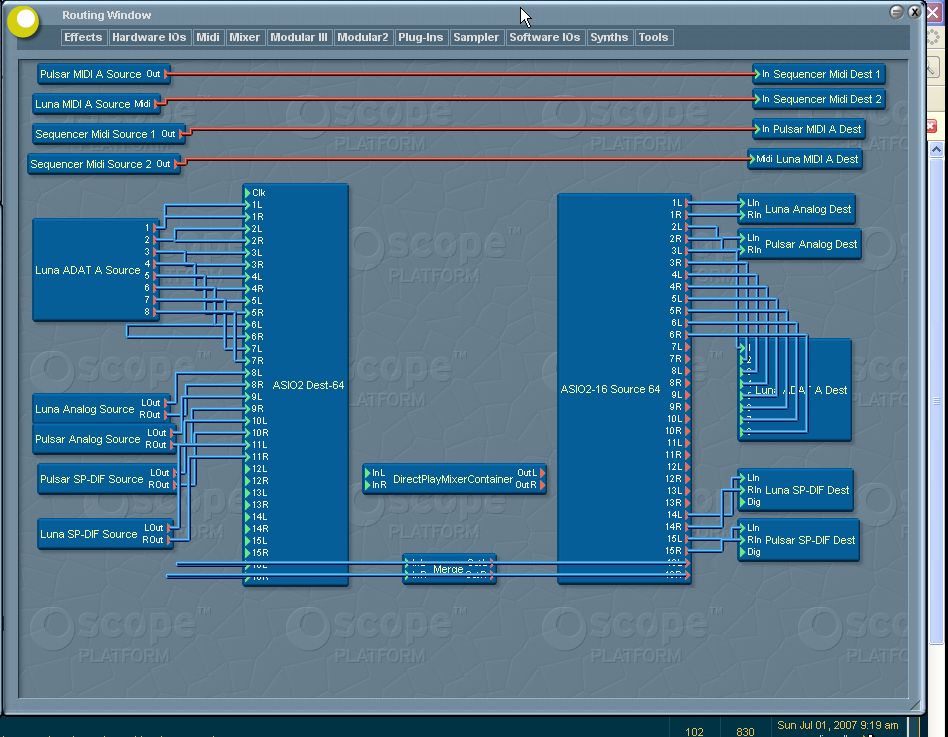948x737 pixels.
Task: Click the LIn port on Luna Analog Dest
Action: [x=742, y=203]
